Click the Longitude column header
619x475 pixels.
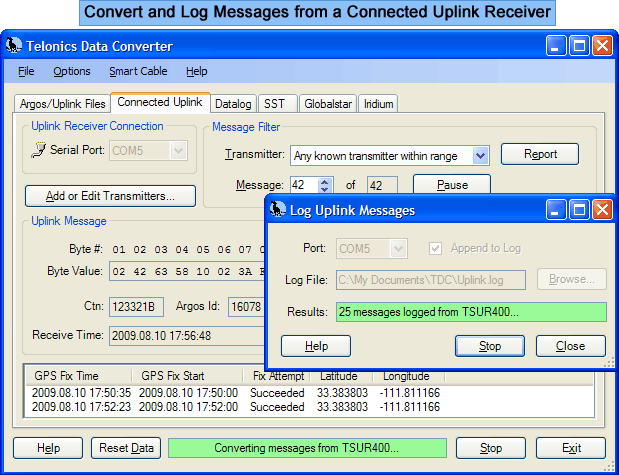point(409,376)
